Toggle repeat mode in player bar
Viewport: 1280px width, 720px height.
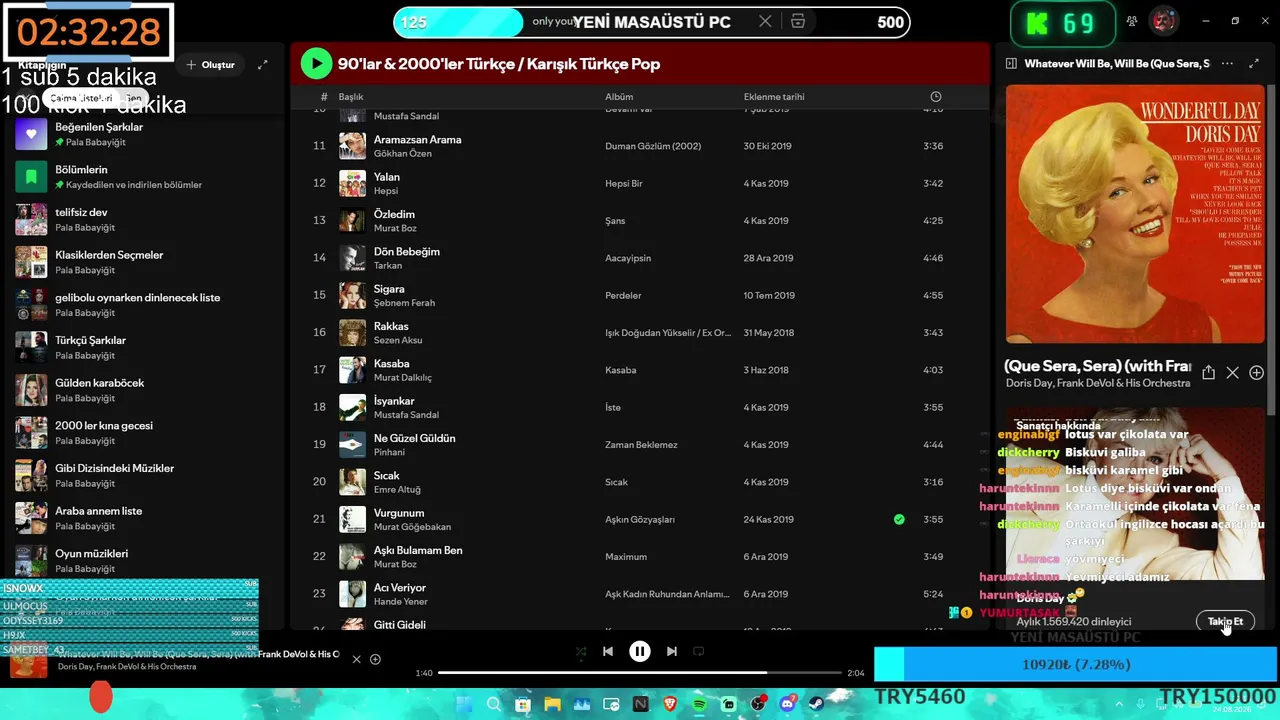coord(699,652)
